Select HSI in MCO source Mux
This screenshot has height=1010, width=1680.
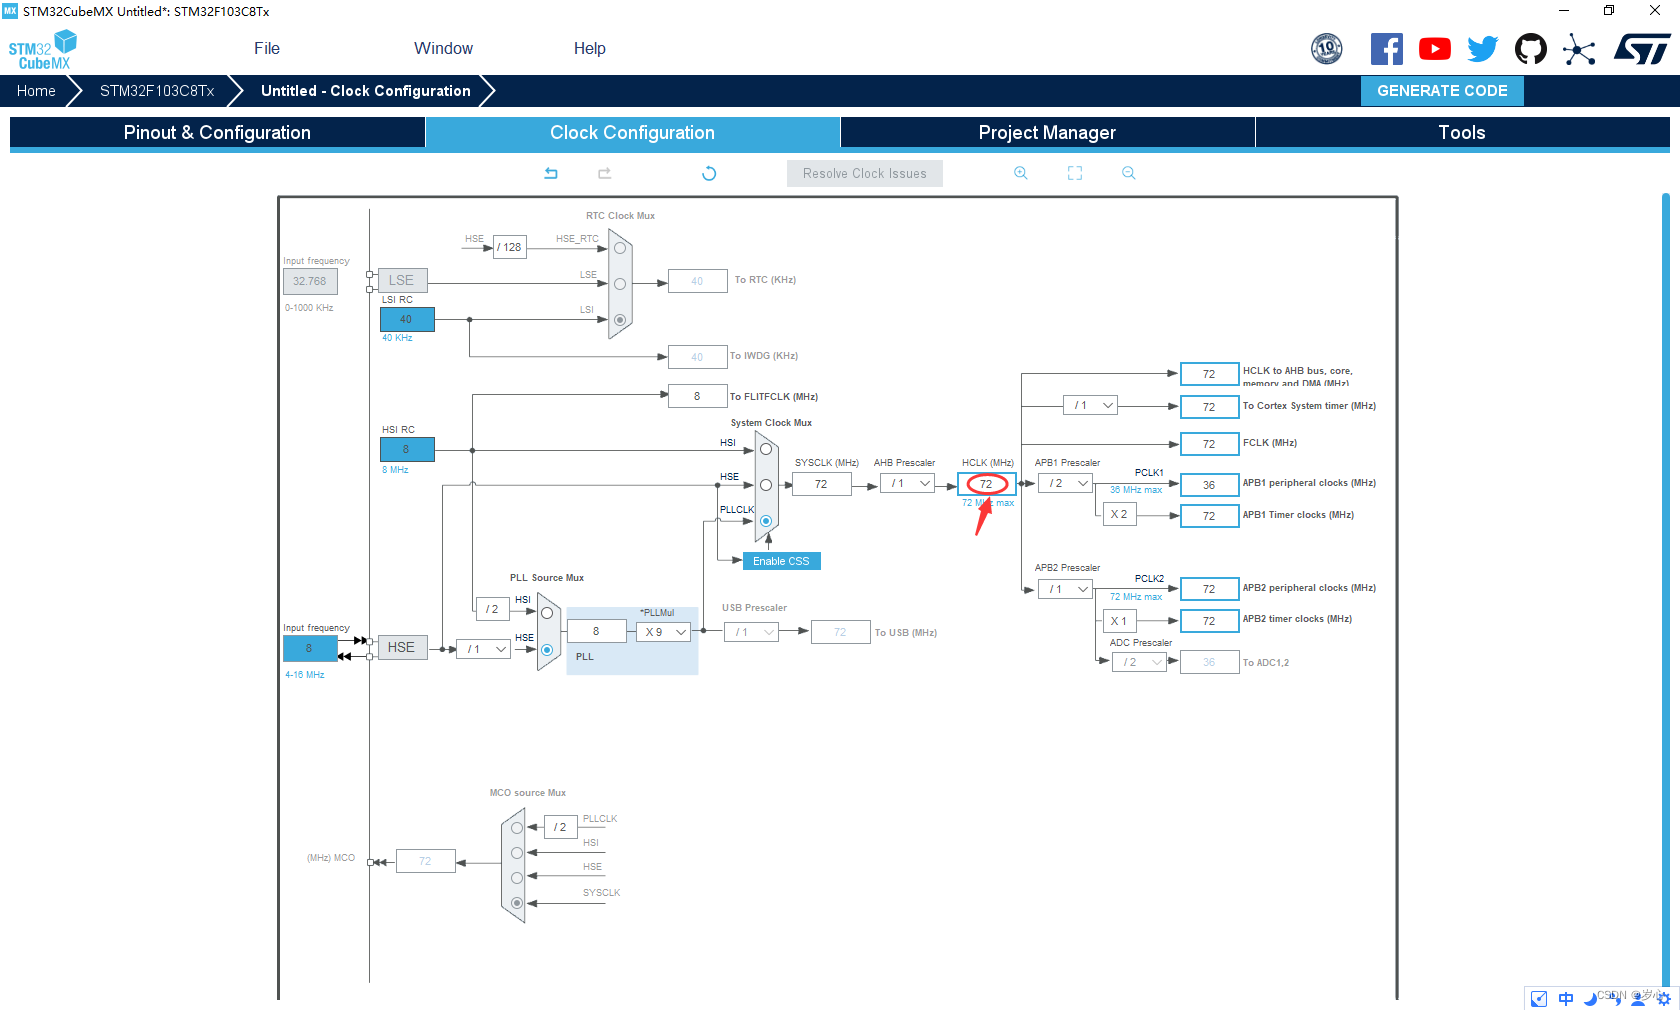click(x=517, y=853)
